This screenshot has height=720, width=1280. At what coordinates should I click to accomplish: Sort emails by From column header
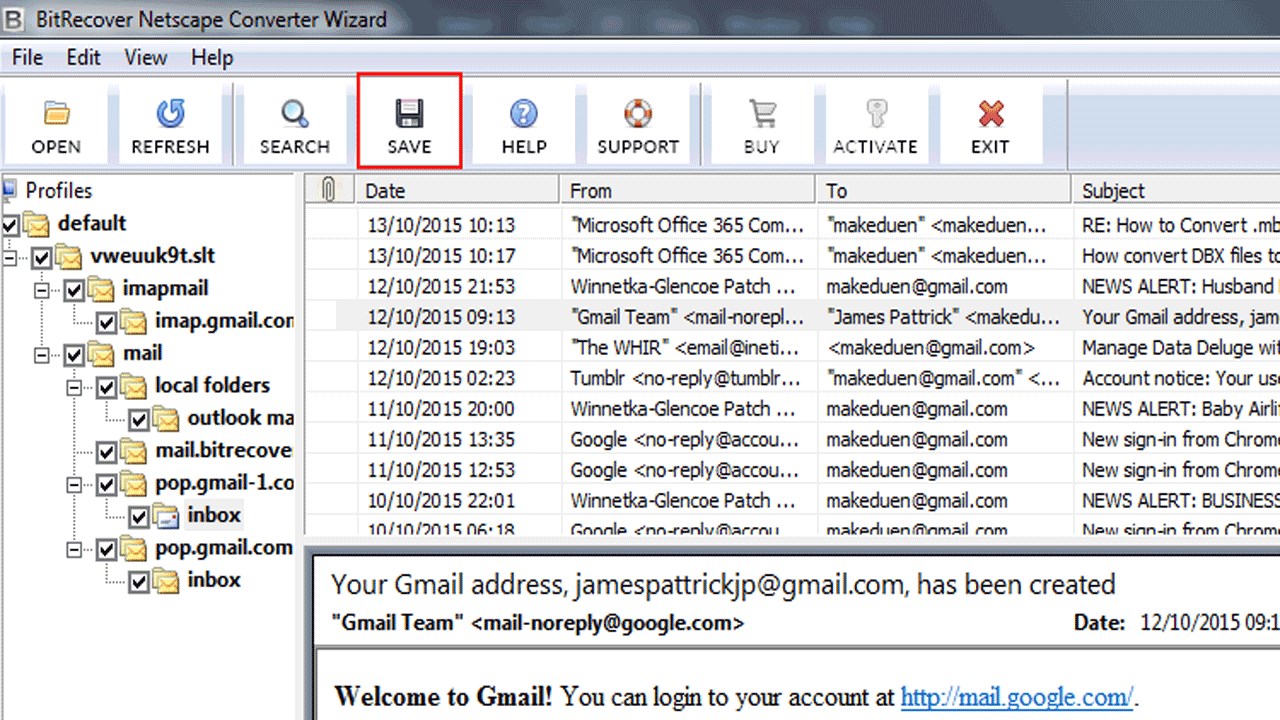688,189
